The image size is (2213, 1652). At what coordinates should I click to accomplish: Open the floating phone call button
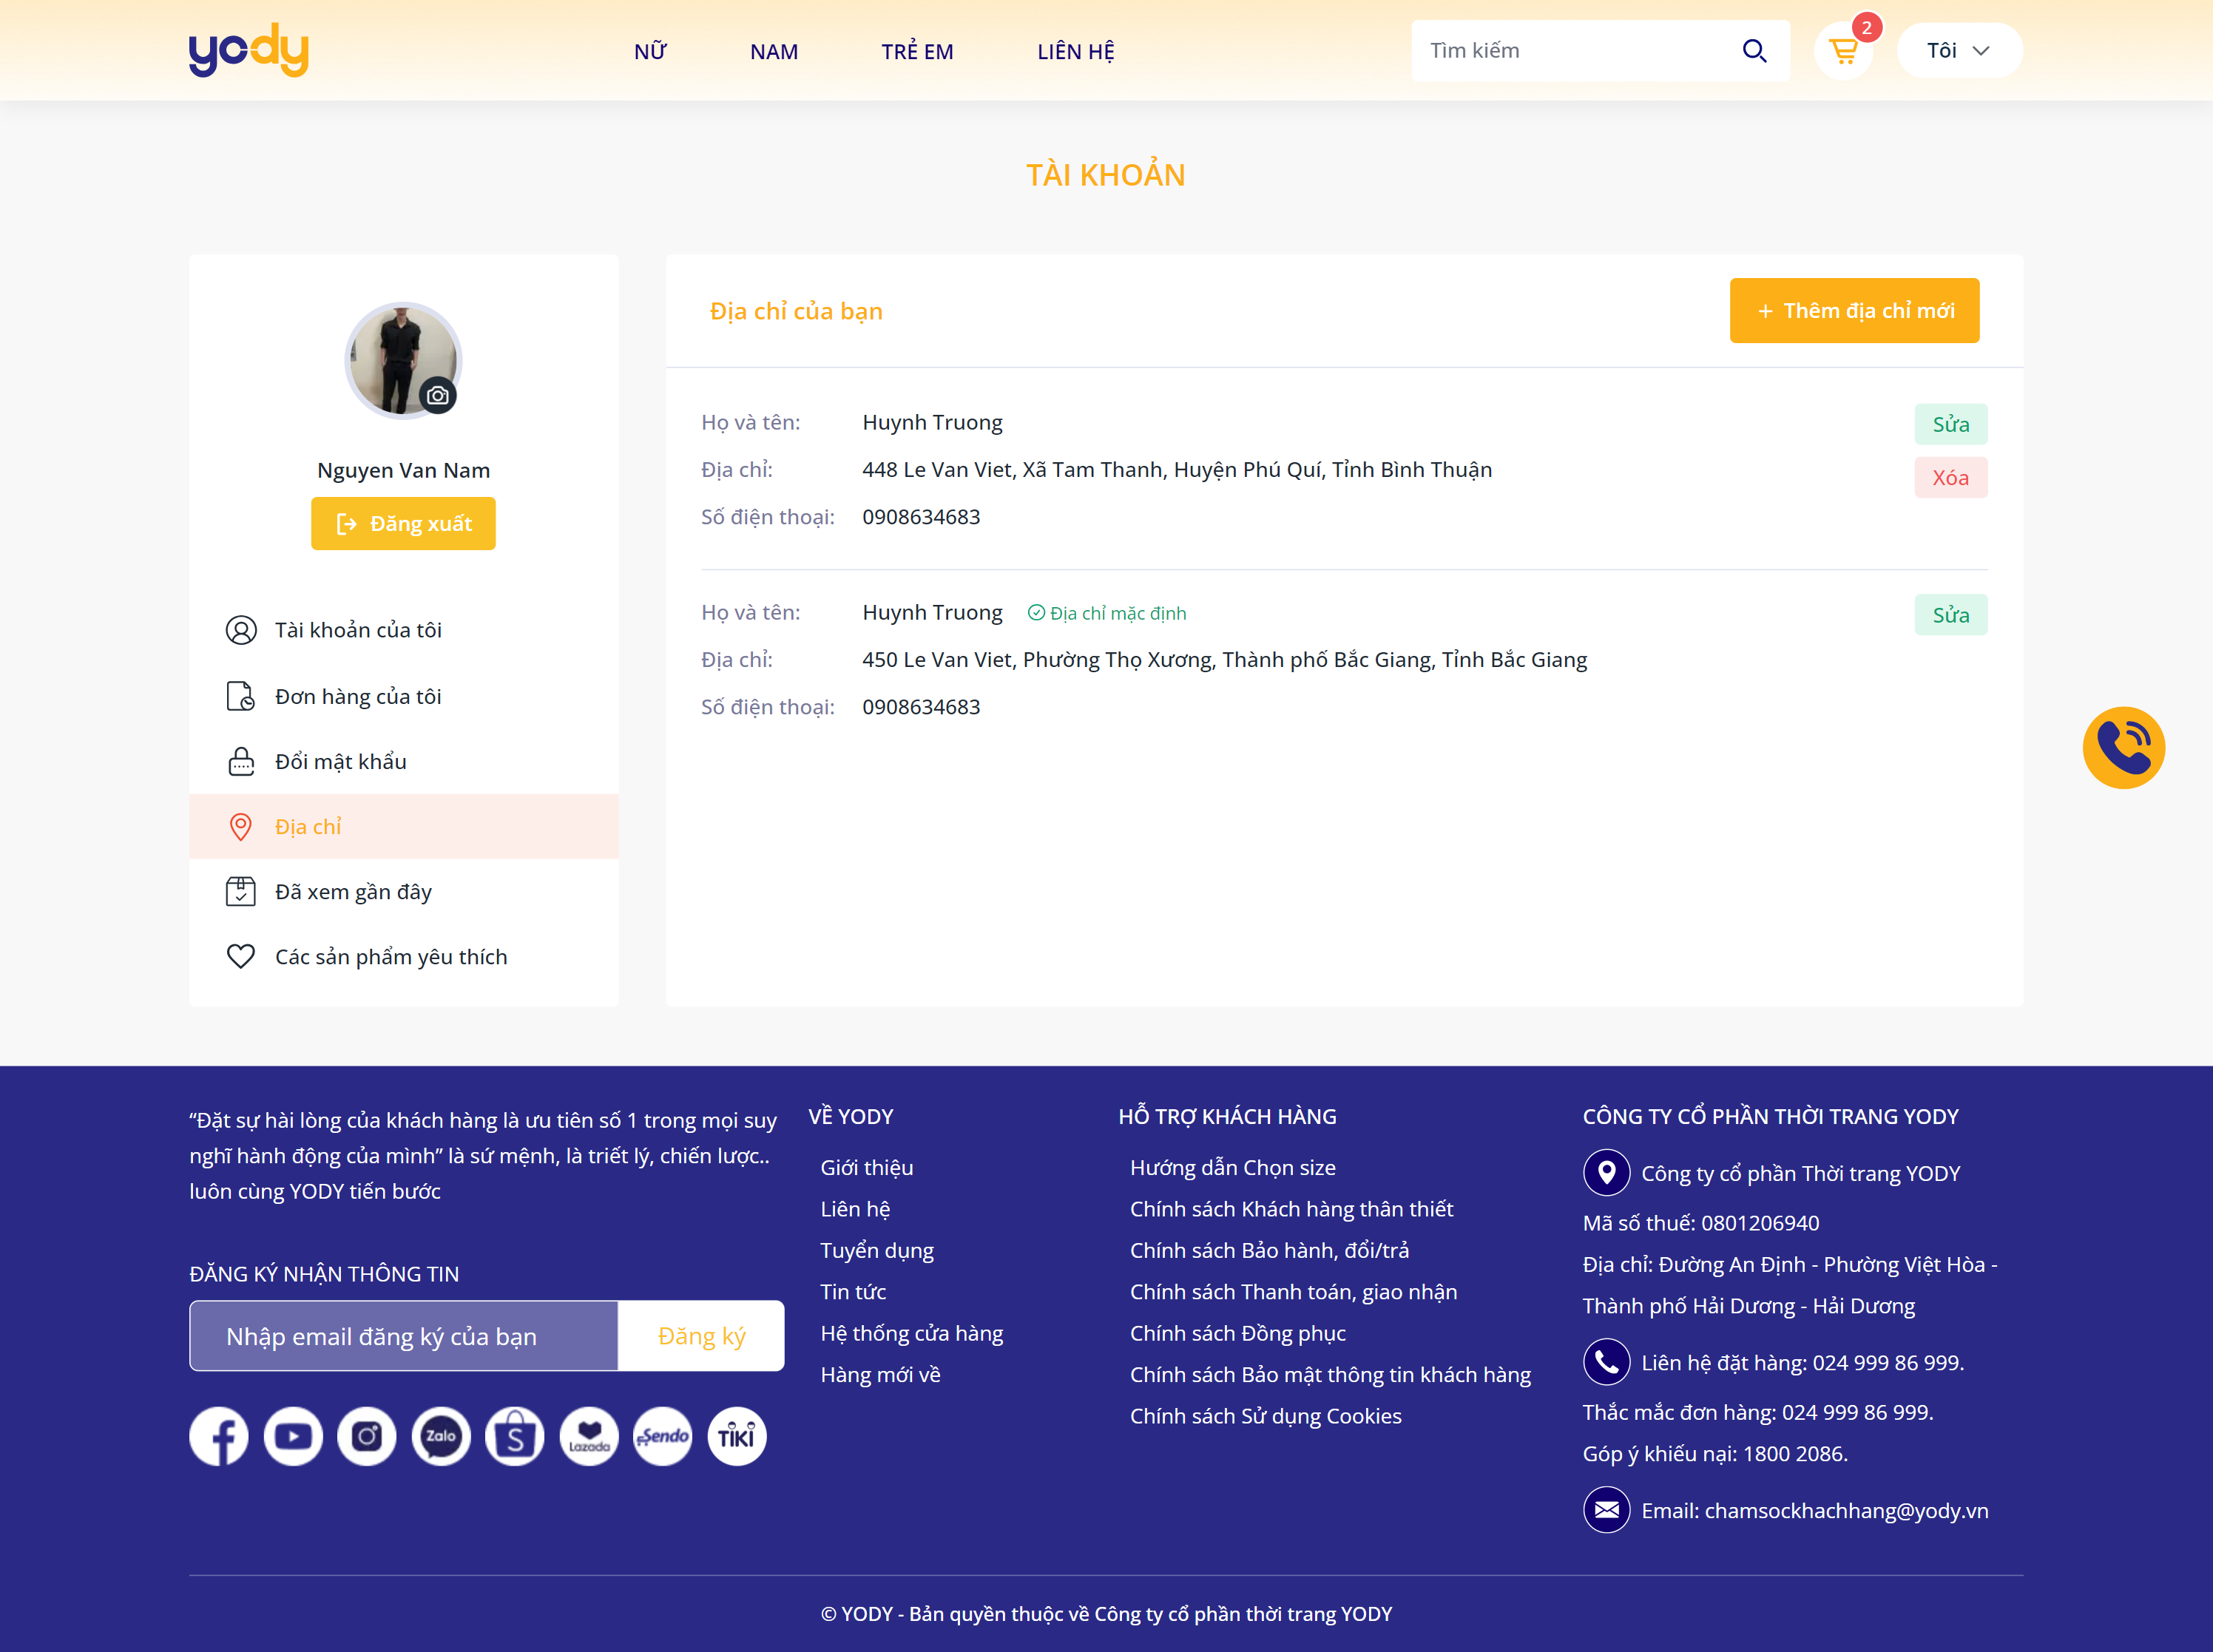point(2123,748)
